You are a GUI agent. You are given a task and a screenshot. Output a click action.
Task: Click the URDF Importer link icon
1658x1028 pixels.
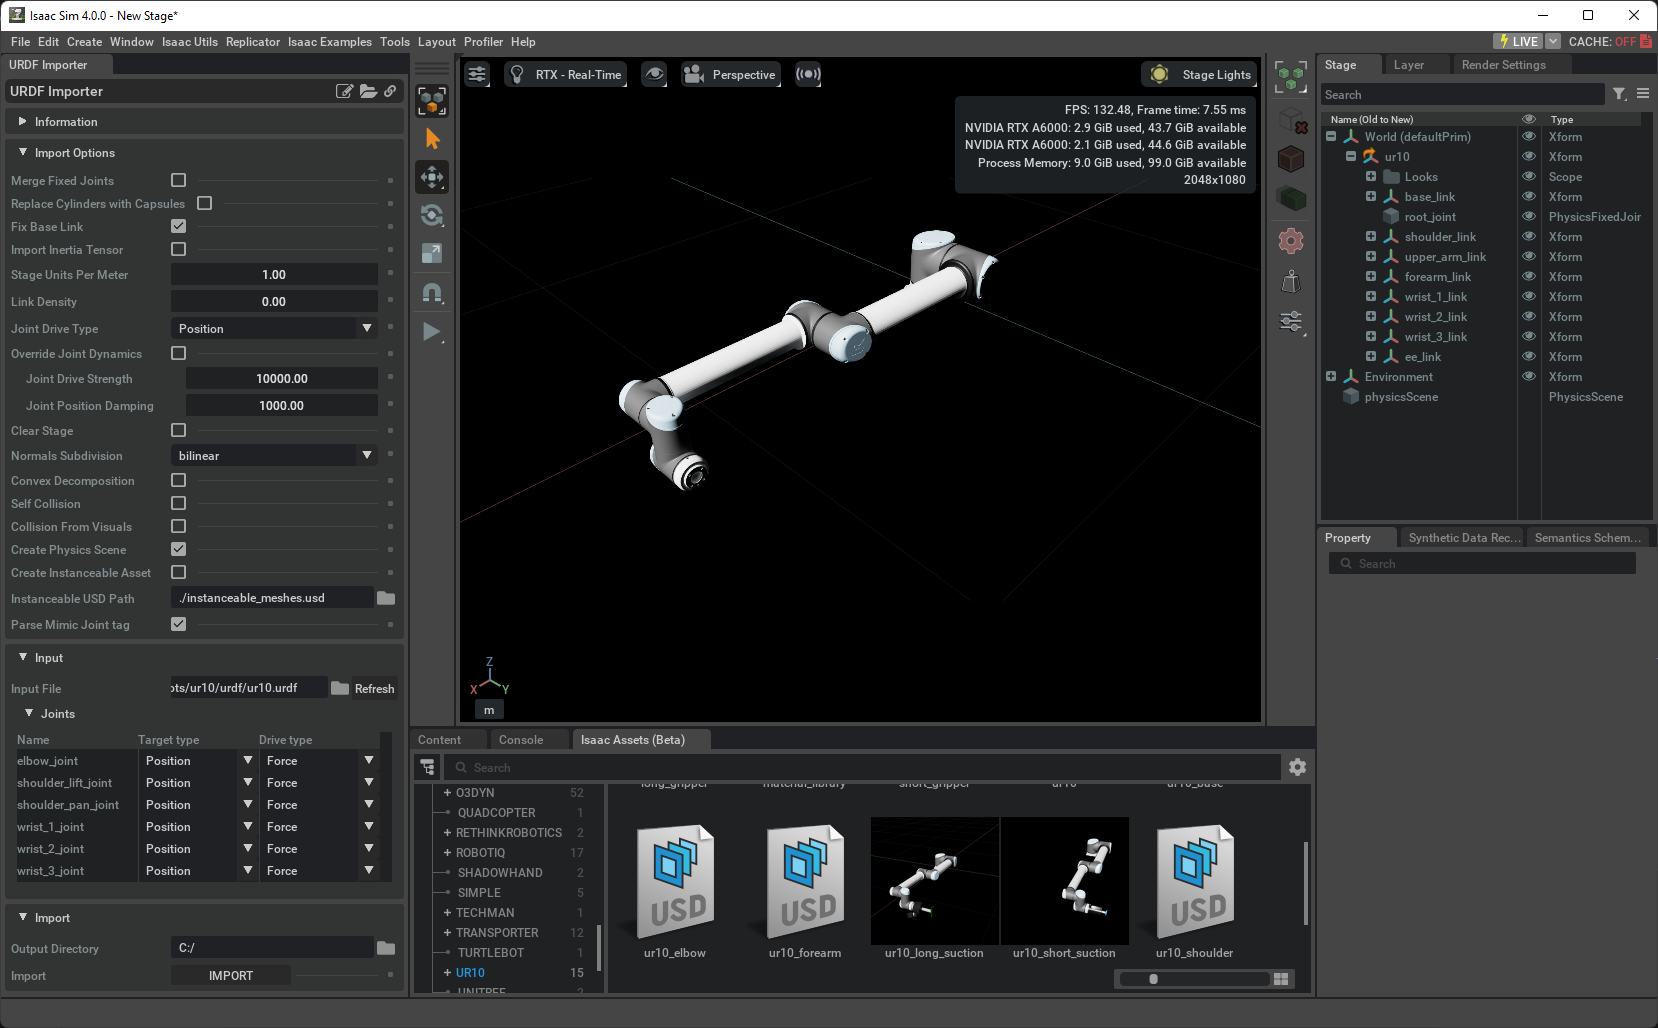[390, 91]
